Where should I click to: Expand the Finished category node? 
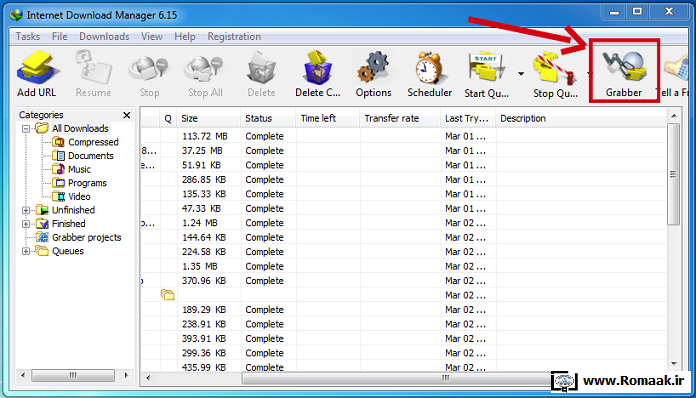(26, 224)
